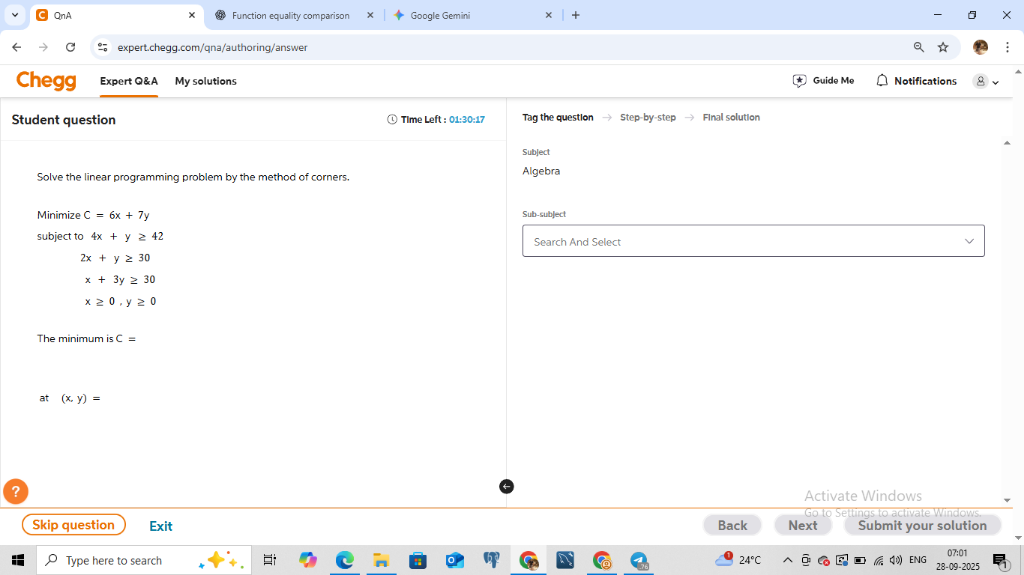Bookmark this page with the star icon

[x=943, y=47]
